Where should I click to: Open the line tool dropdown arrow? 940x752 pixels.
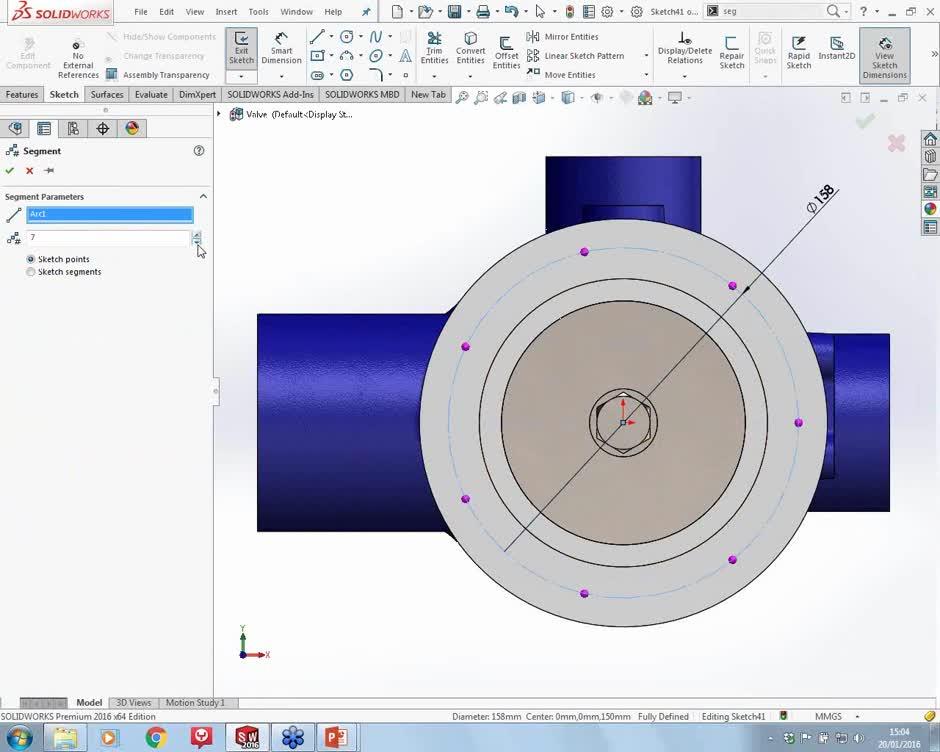330,36
